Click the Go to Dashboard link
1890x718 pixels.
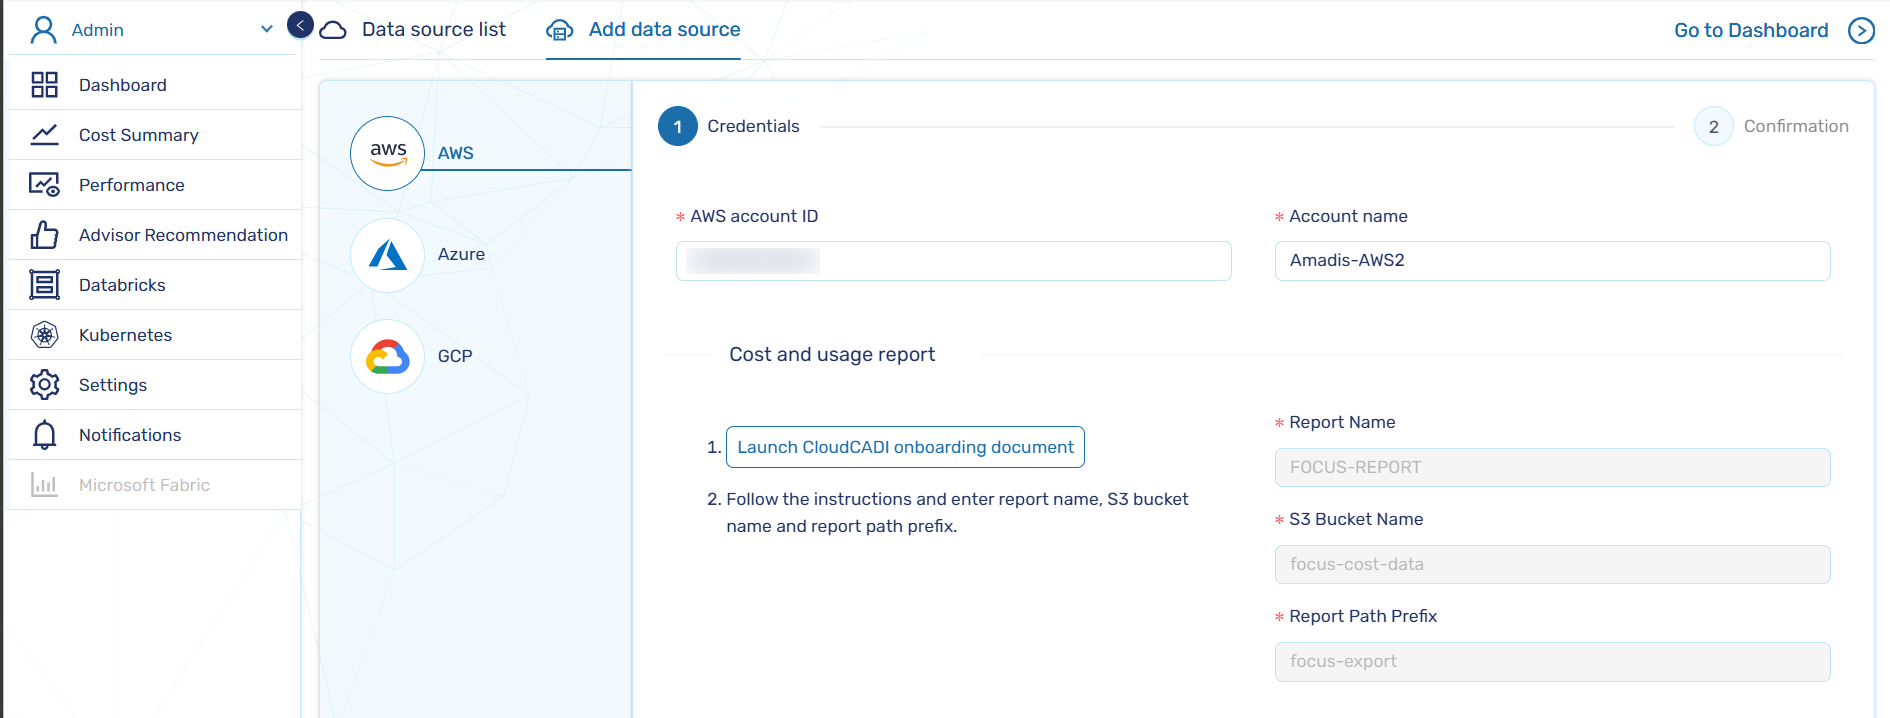[x=1750, y=31]
